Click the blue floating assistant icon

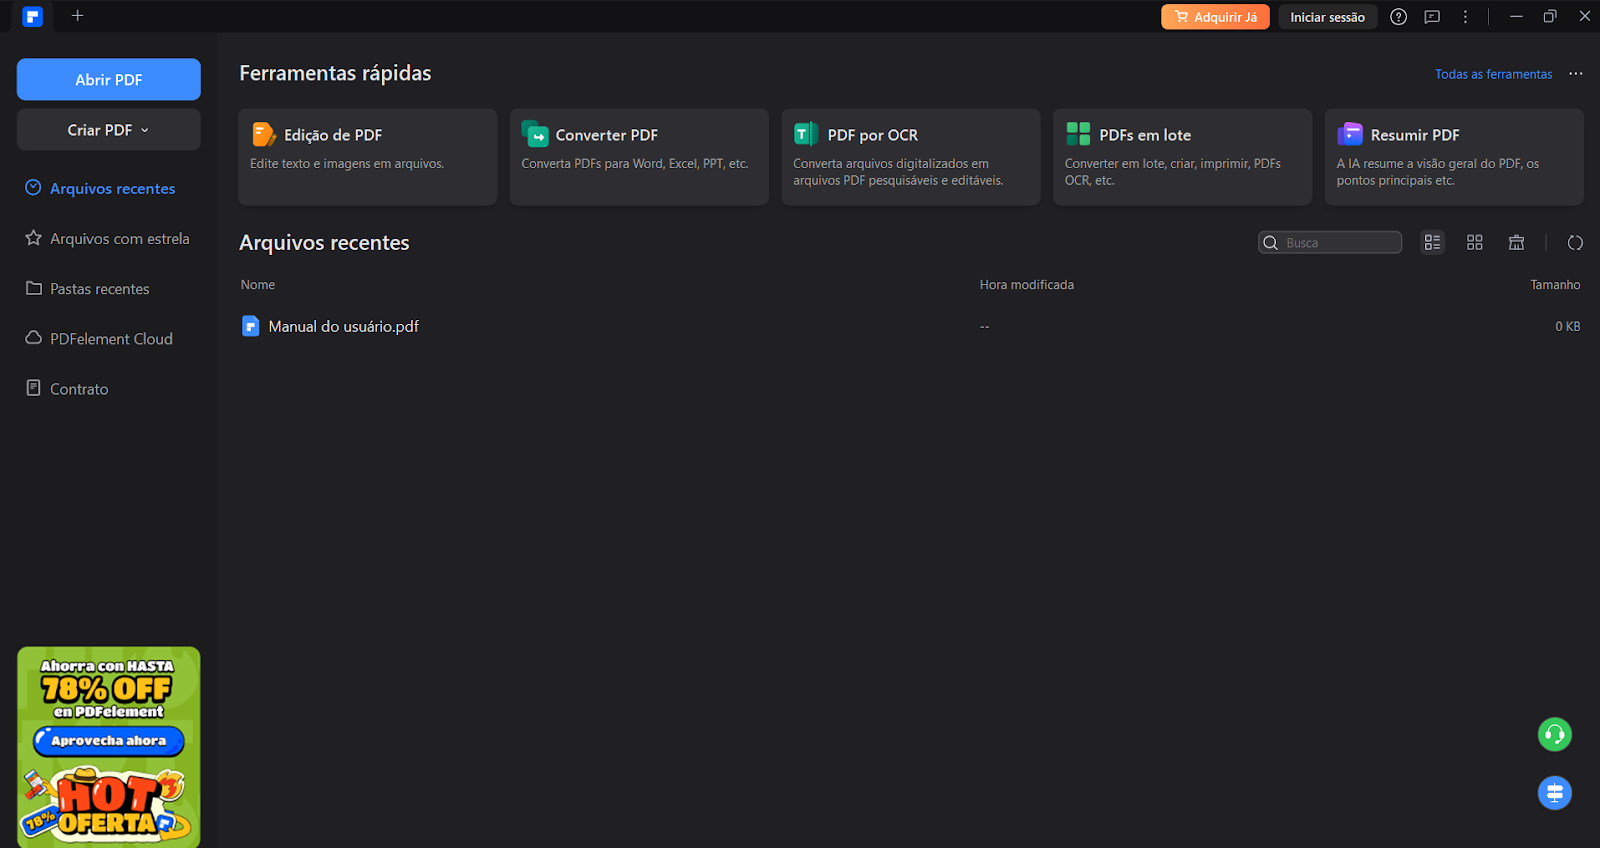tap(1554, 793)
